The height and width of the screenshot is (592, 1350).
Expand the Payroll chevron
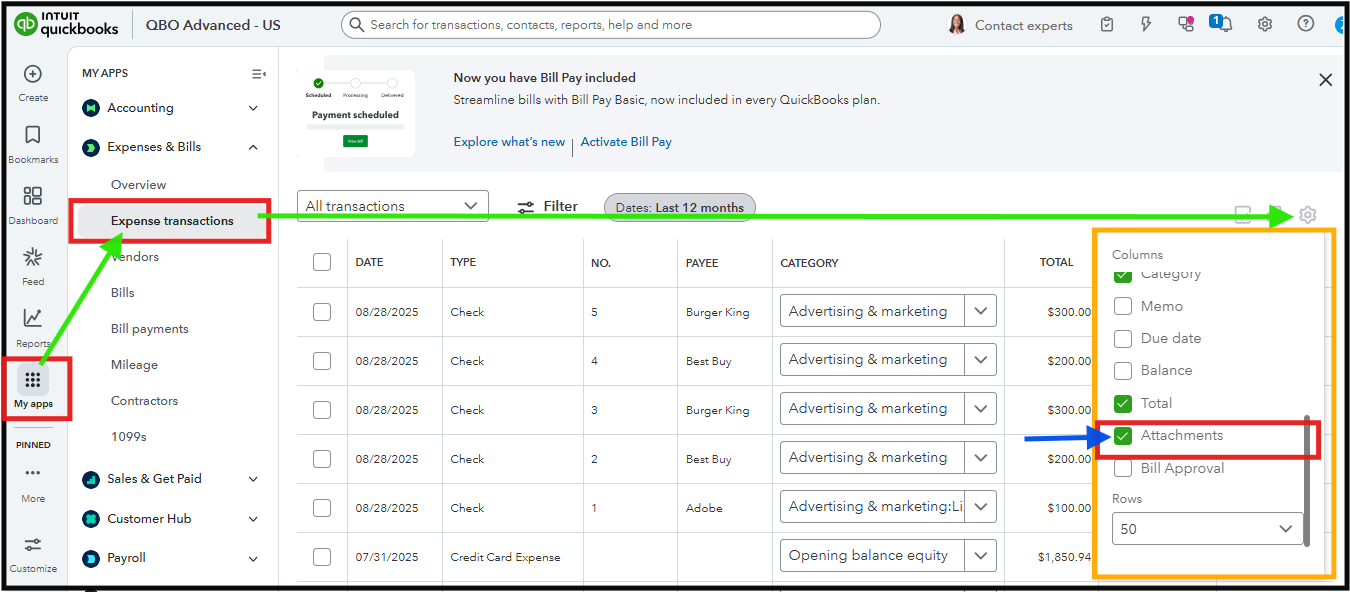point(253,558)
